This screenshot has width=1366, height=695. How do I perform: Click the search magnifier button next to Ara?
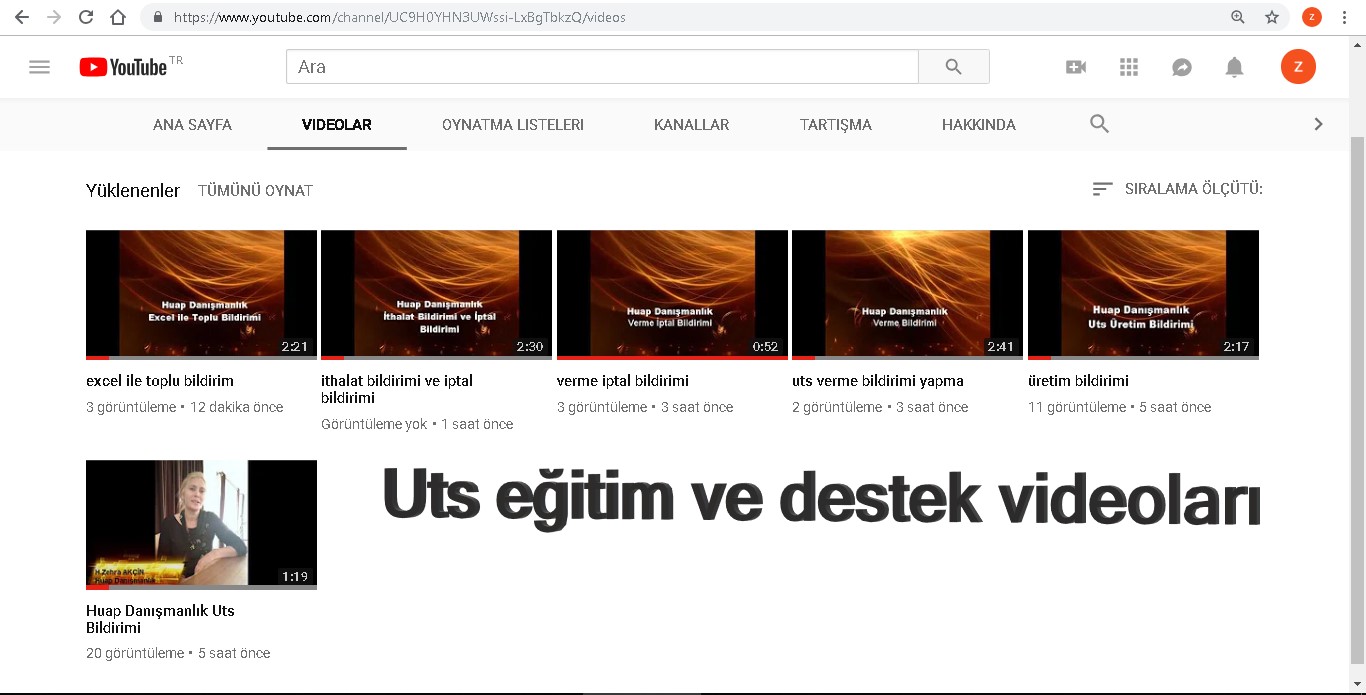point(953,67)
